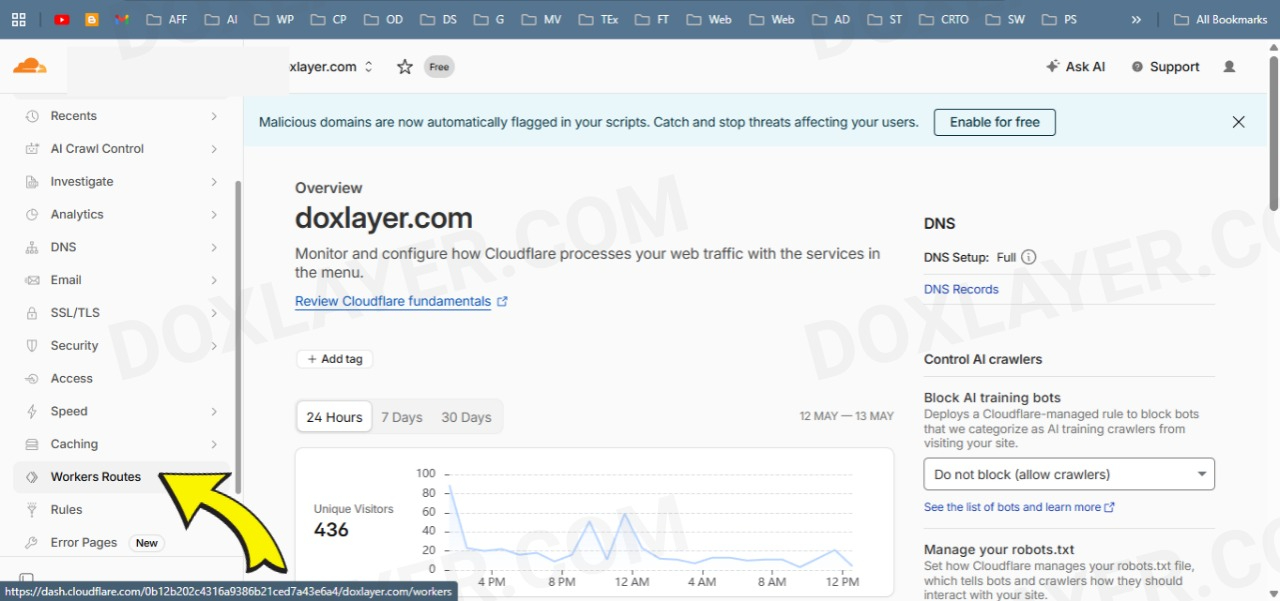The height and width of the screenshot is (601, 1280).
Task: Open the DNS Records link
Action: coord(961,289)
